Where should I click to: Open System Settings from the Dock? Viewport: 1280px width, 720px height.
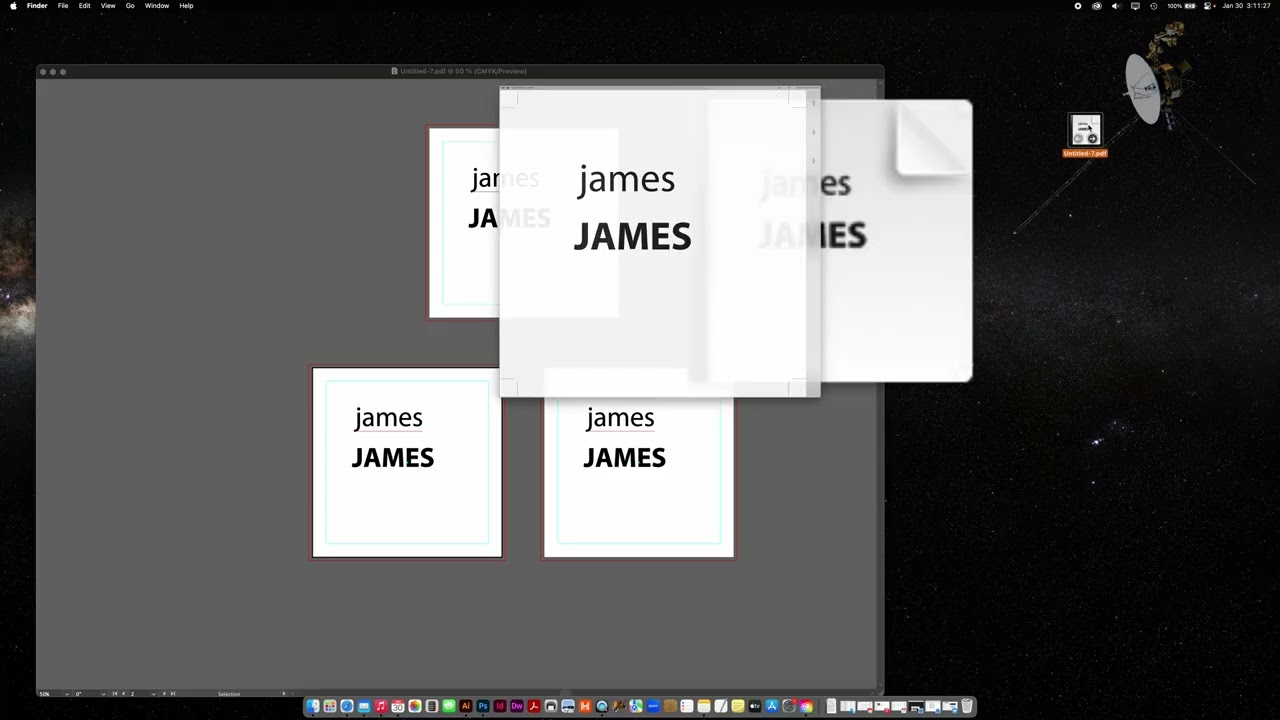789,707
